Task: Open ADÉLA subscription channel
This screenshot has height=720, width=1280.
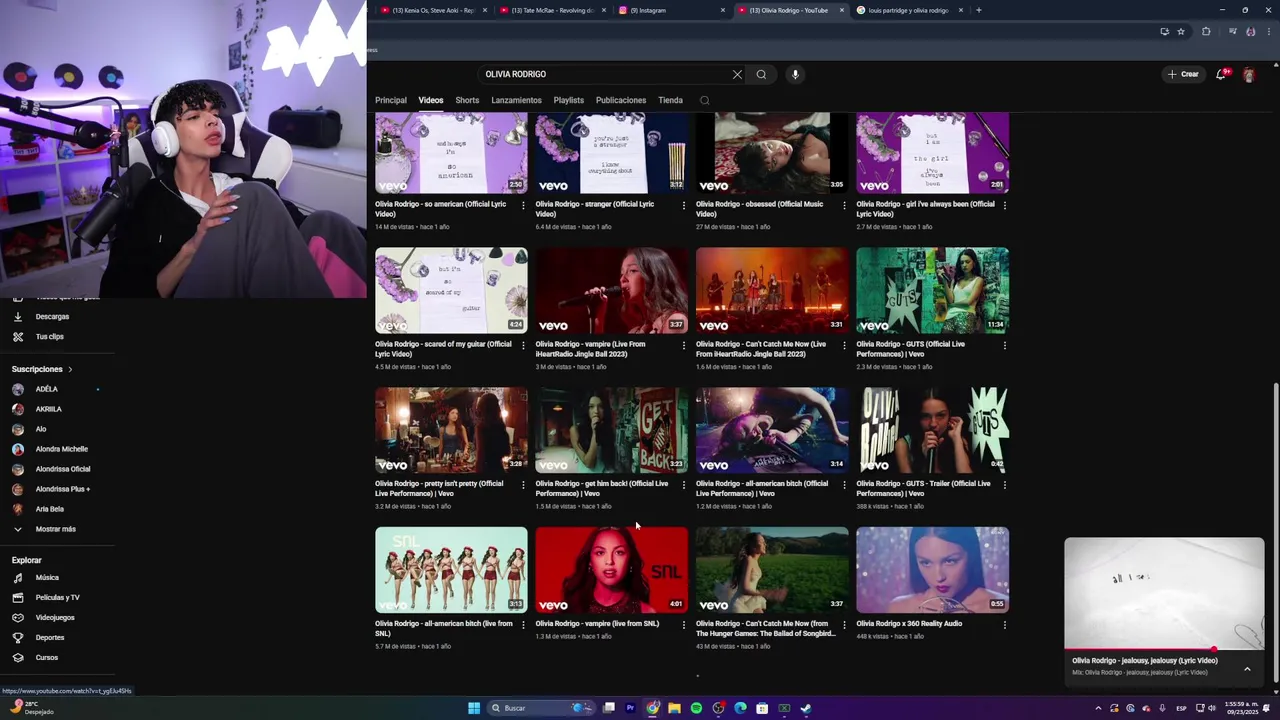Action: pos(46,389)
